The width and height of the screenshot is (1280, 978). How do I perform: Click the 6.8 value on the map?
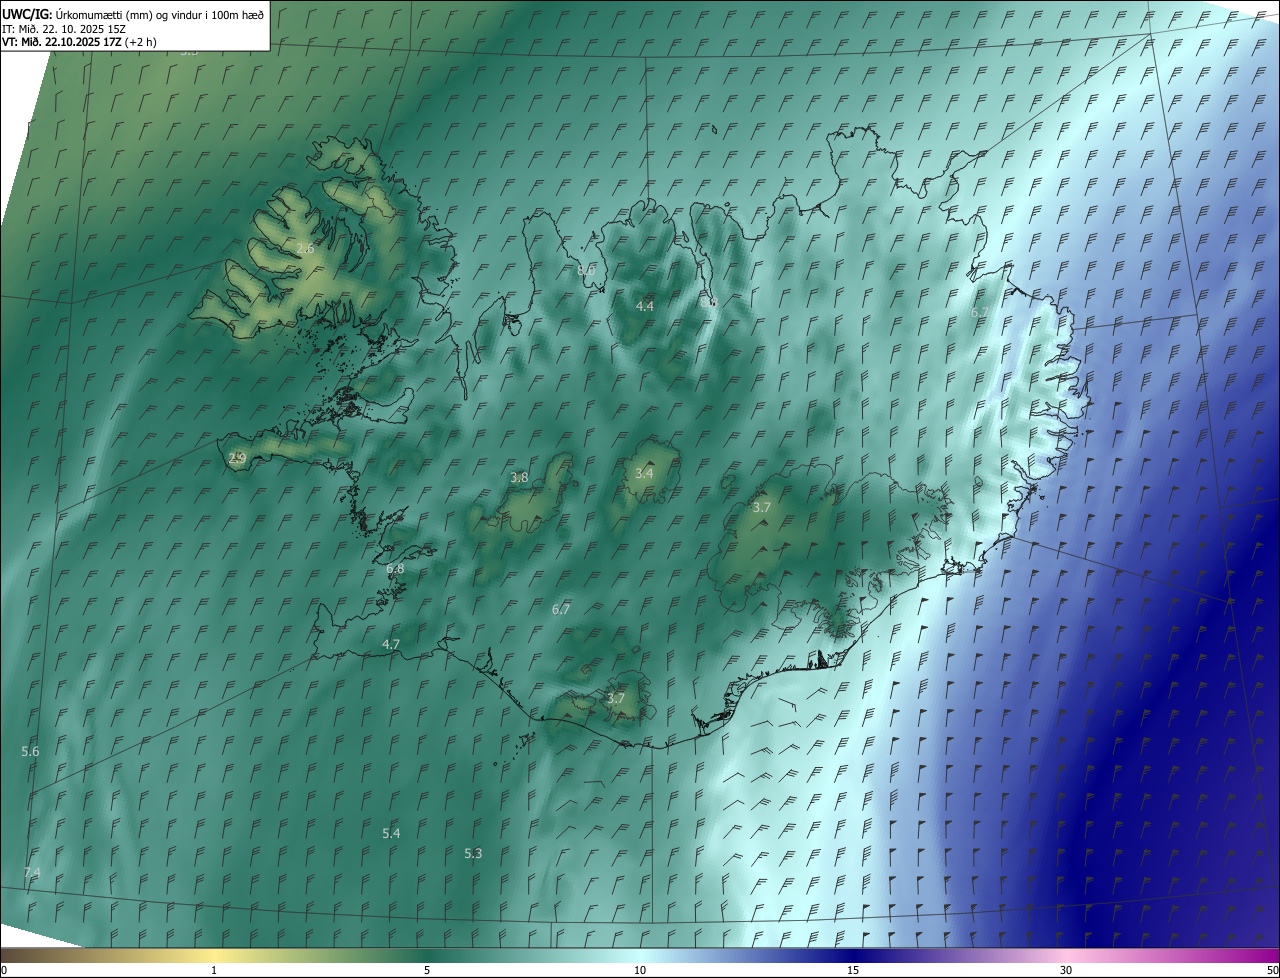click(395, 569)
